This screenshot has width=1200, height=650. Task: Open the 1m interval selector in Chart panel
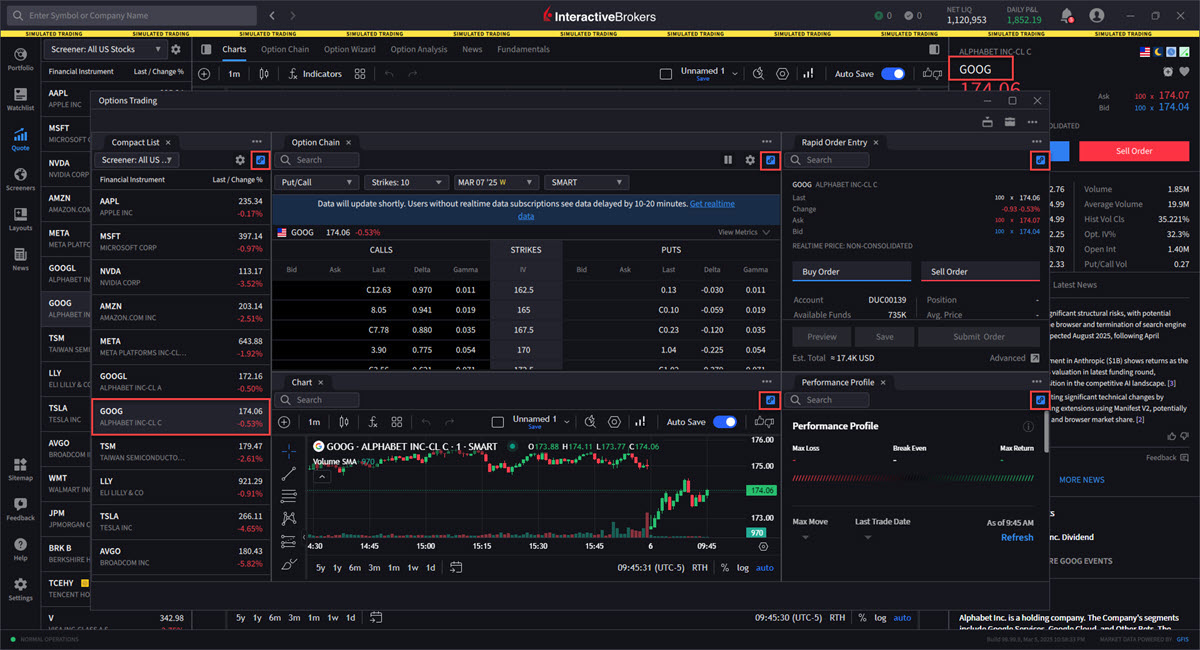314,422
